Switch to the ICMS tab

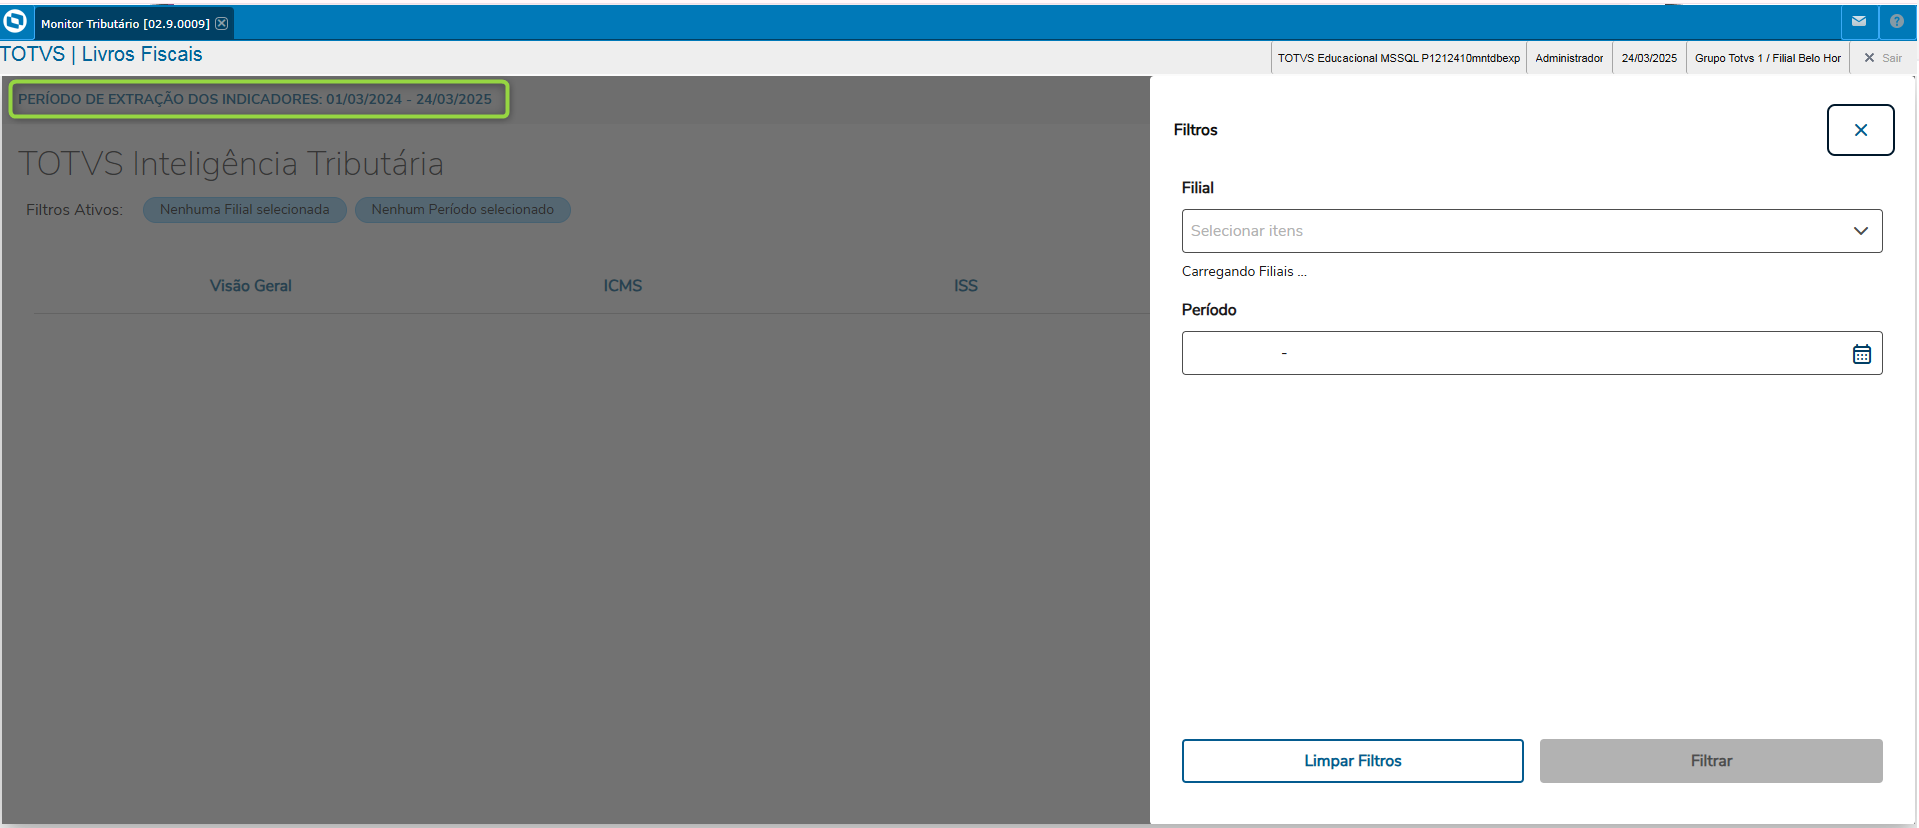click(622, 286)
